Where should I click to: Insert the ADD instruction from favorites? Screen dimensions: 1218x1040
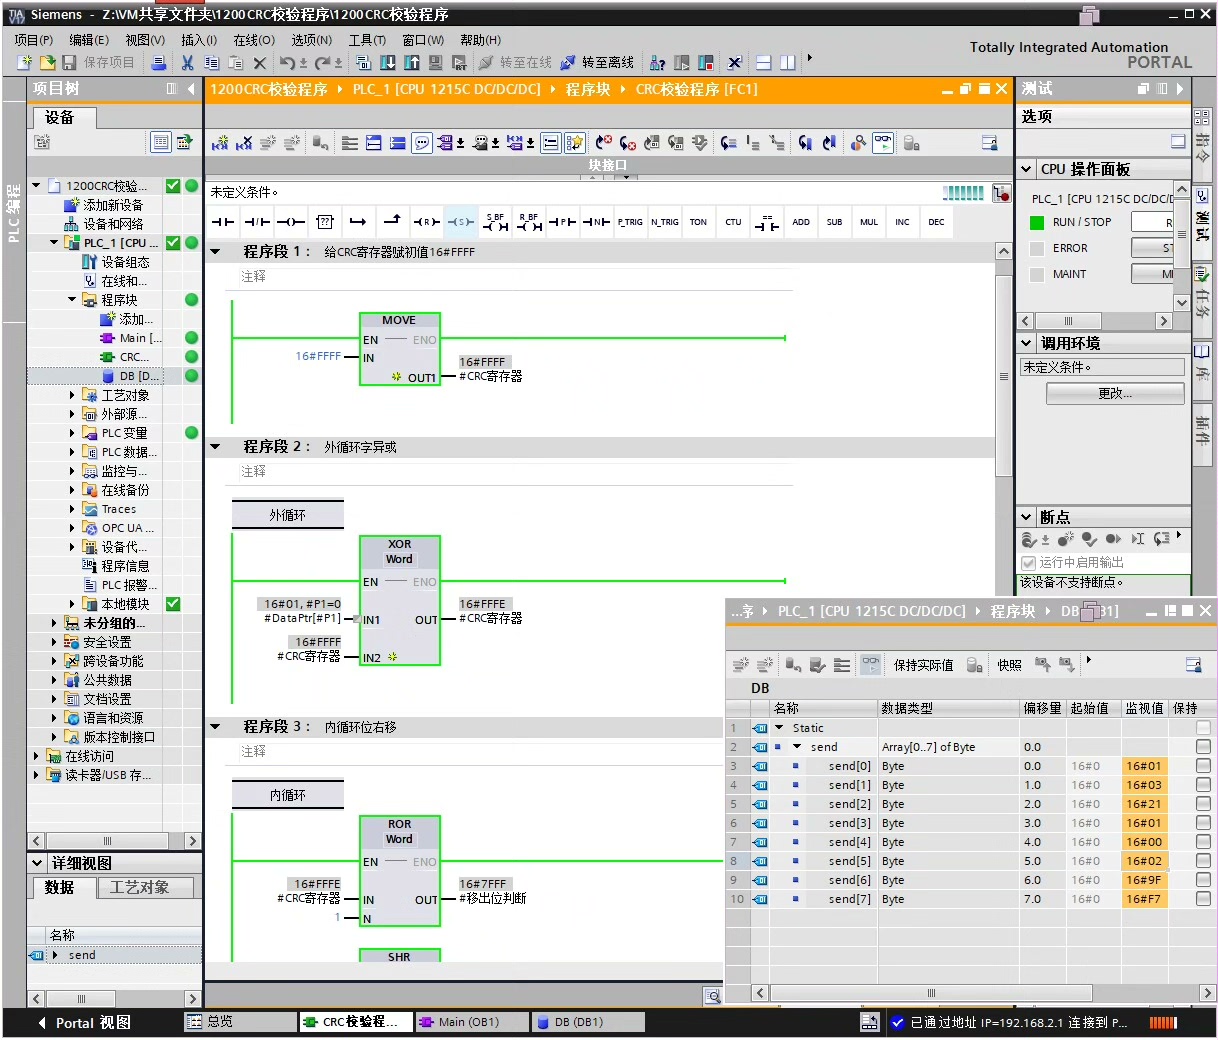[x=801, y=222]
